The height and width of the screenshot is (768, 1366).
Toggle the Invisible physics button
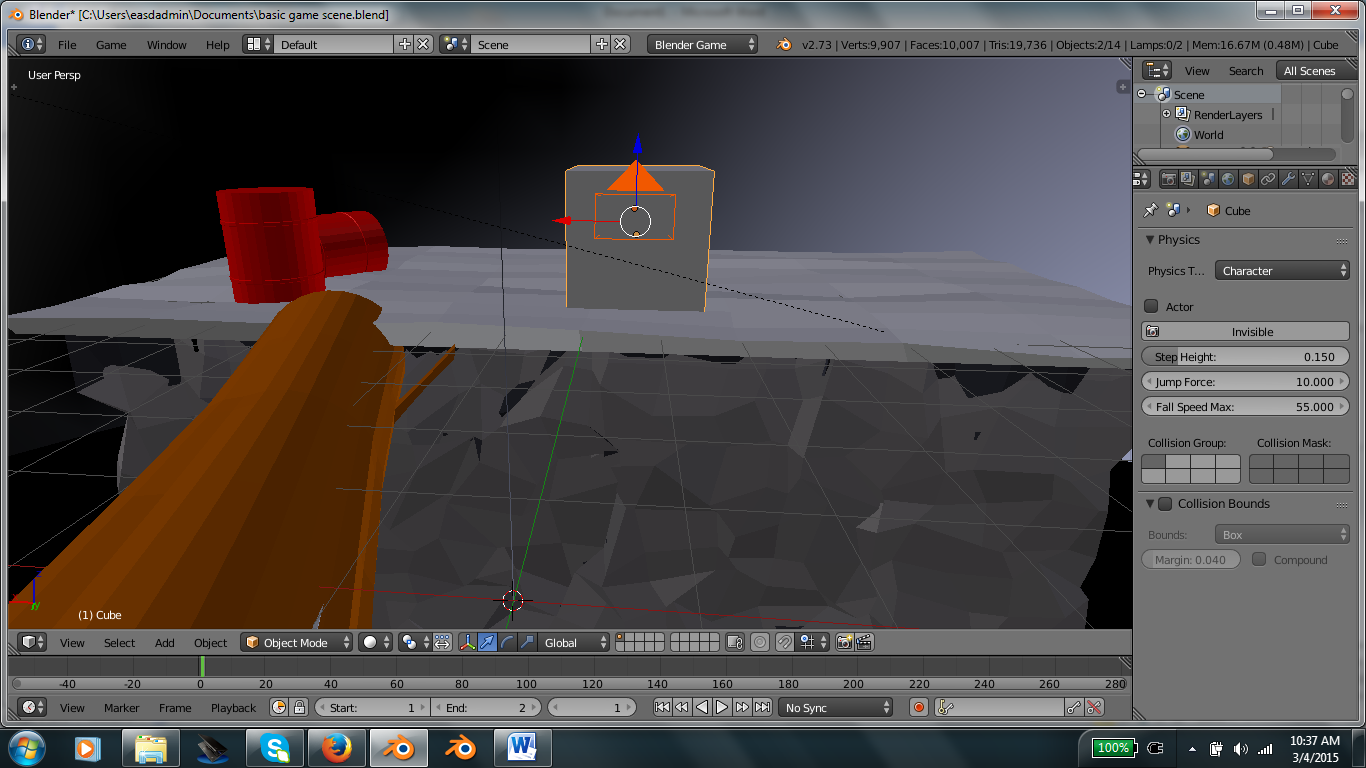click(x=1245, y=331)
